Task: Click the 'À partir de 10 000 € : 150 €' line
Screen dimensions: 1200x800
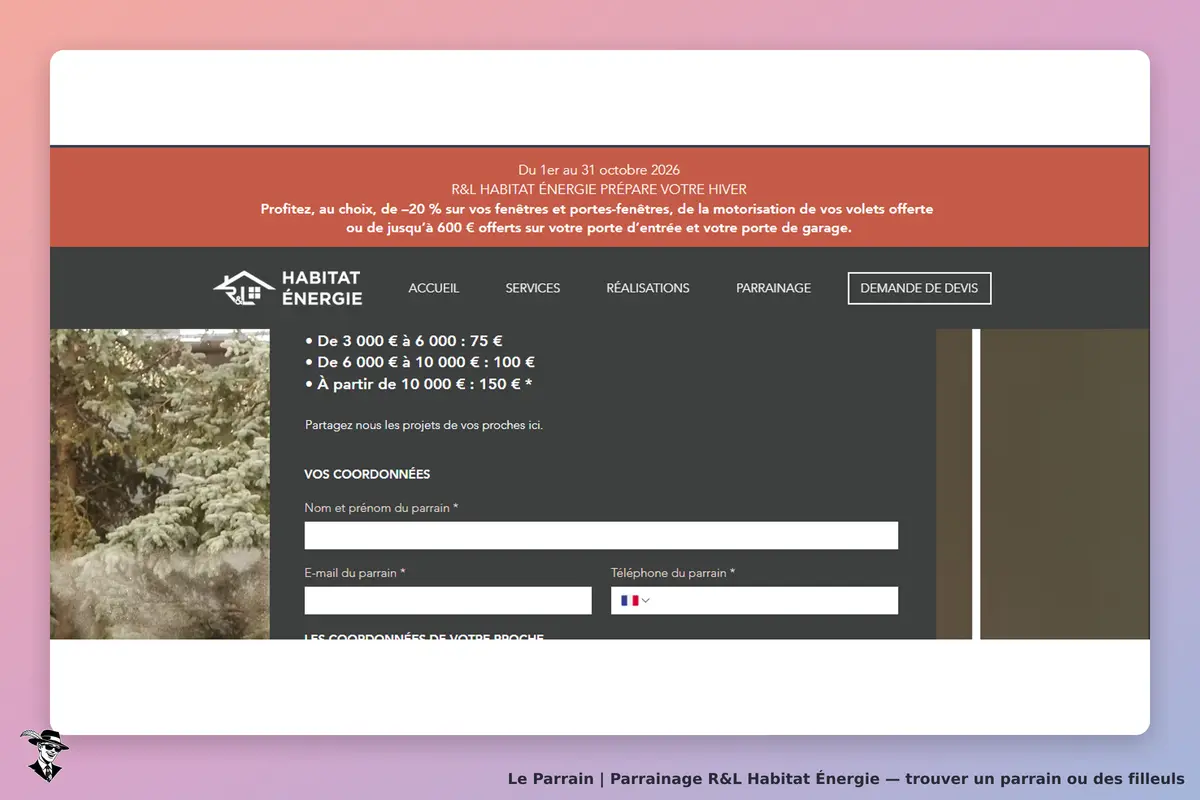Action: [419, 384]
